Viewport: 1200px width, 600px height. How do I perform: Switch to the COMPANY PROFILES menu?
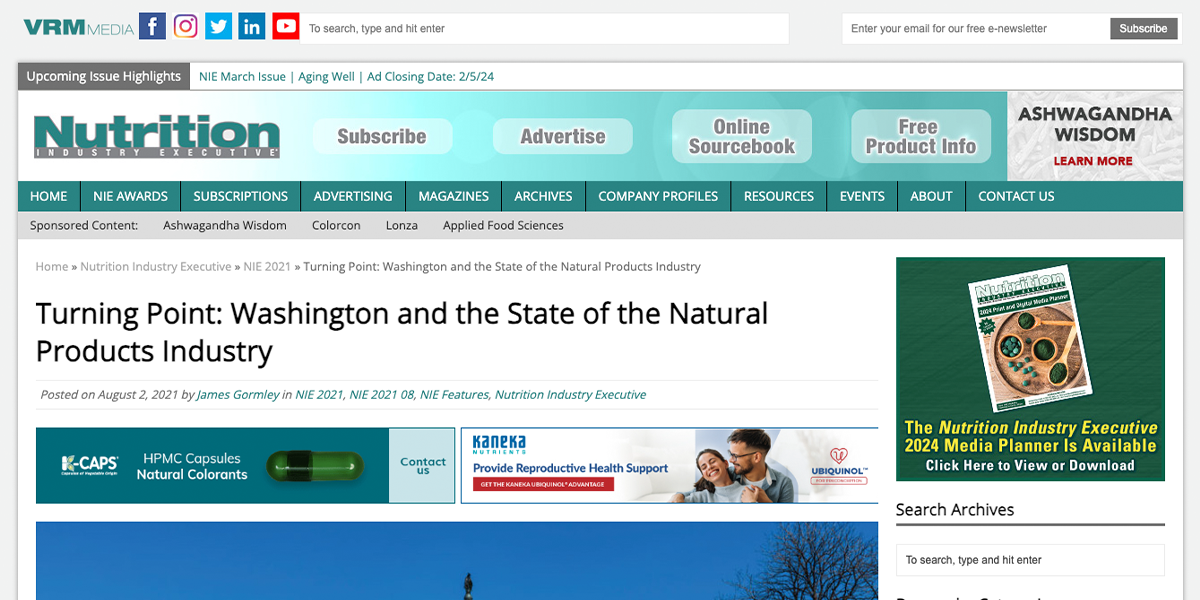(x=657, y=196)
